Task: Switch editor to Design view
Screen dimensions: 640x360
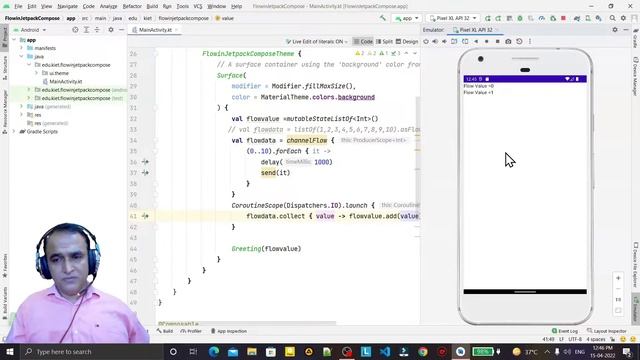Action: tap(407, 42)
